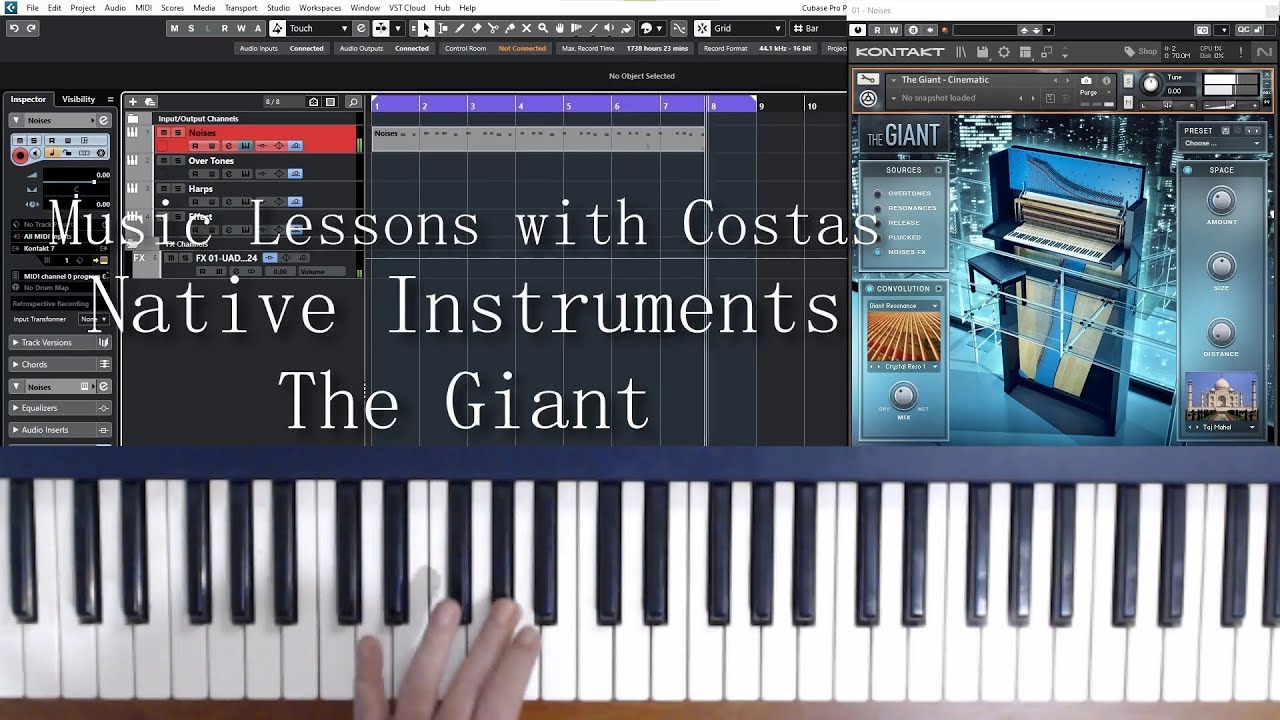Toggle Kontakt workspace layout icon

(x=1025, y=52)
